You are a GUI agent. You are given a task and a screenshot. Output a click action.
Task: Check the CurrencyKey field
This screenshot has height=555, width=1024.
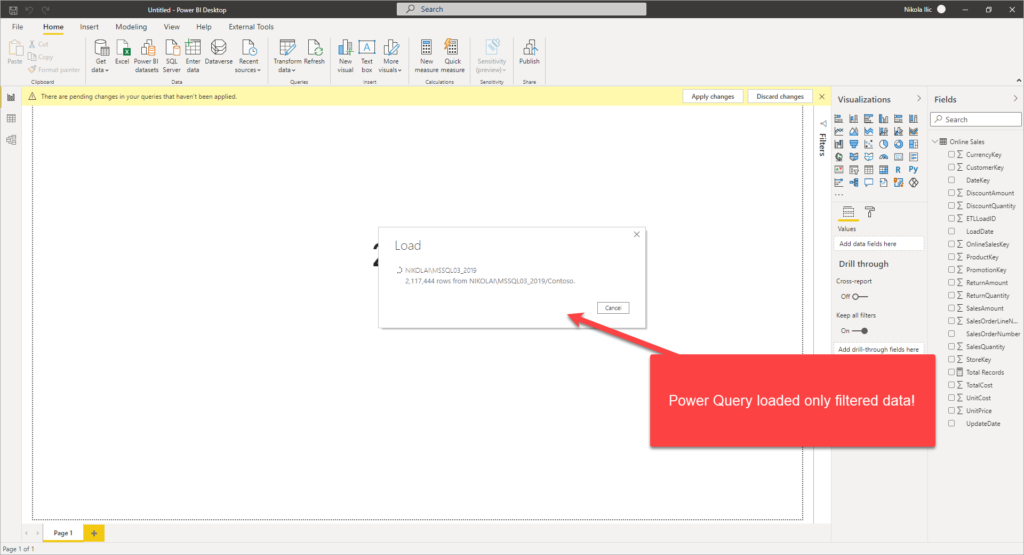(x=952, y=155)
